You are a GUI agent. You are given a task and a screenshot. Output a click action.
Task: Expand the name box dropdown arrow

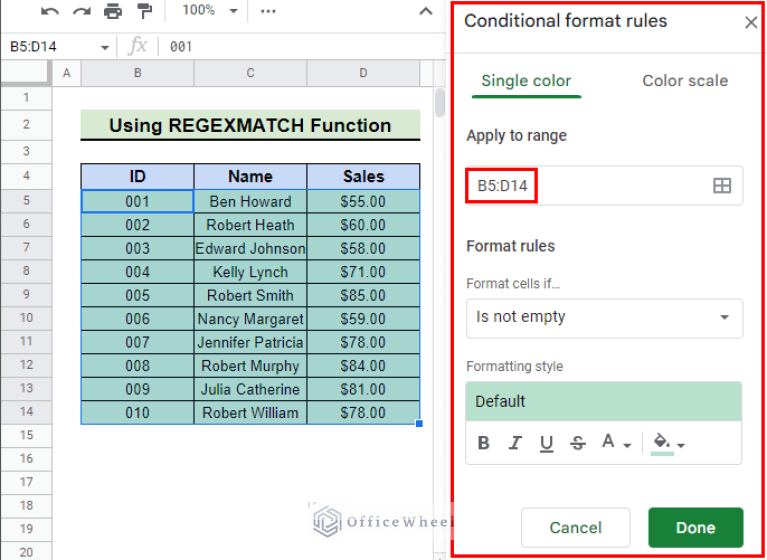coord(105,47)
